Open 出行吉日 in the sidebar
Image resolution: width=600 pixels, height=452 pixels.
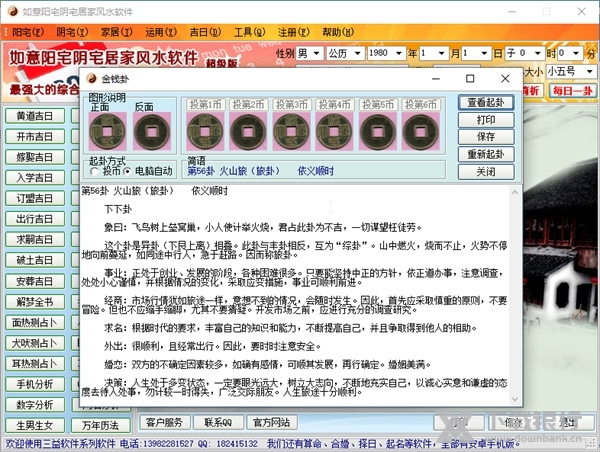tap(35, 219)
